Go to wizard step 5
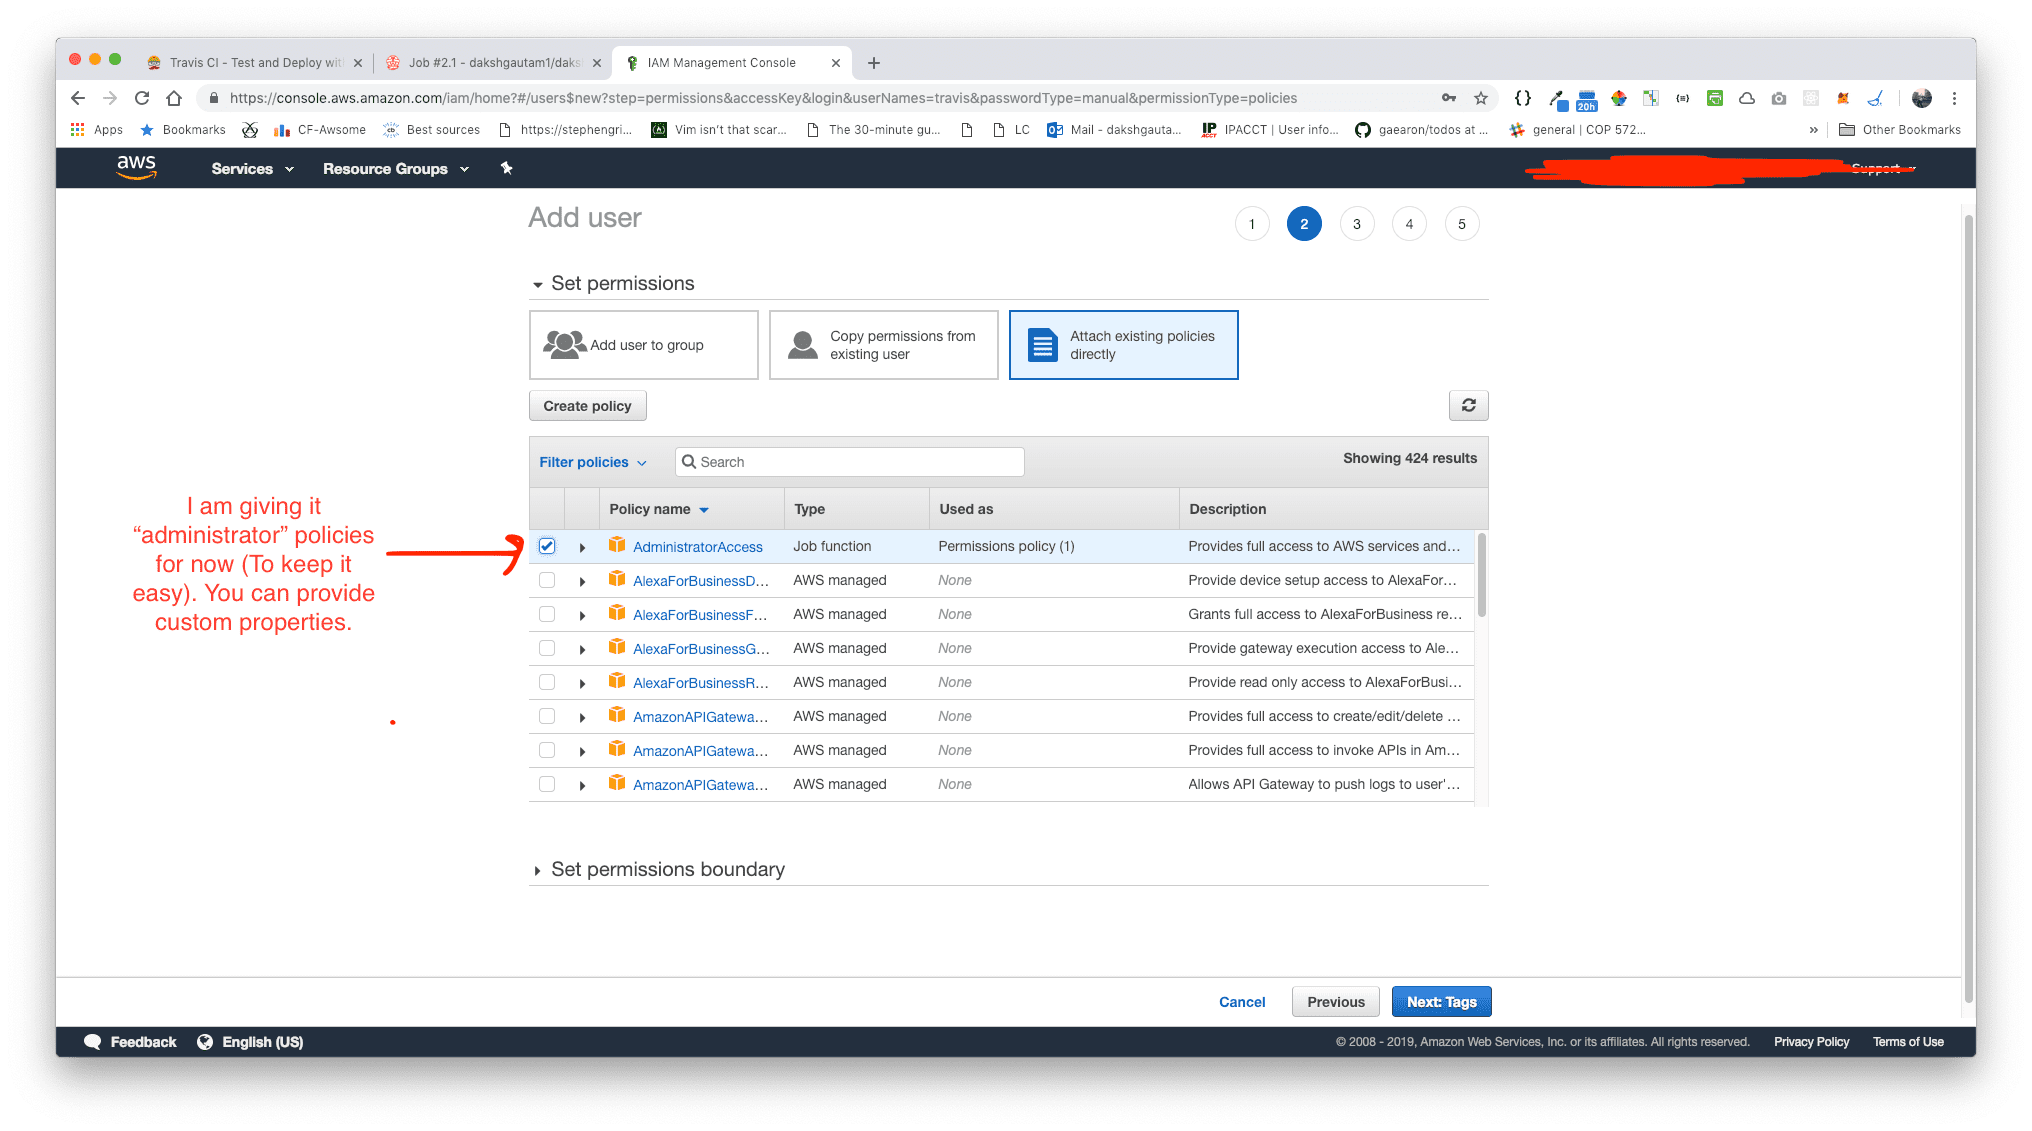Screen dimensions: 2032x1131 pyautogui.click(x=1462, y=224)
